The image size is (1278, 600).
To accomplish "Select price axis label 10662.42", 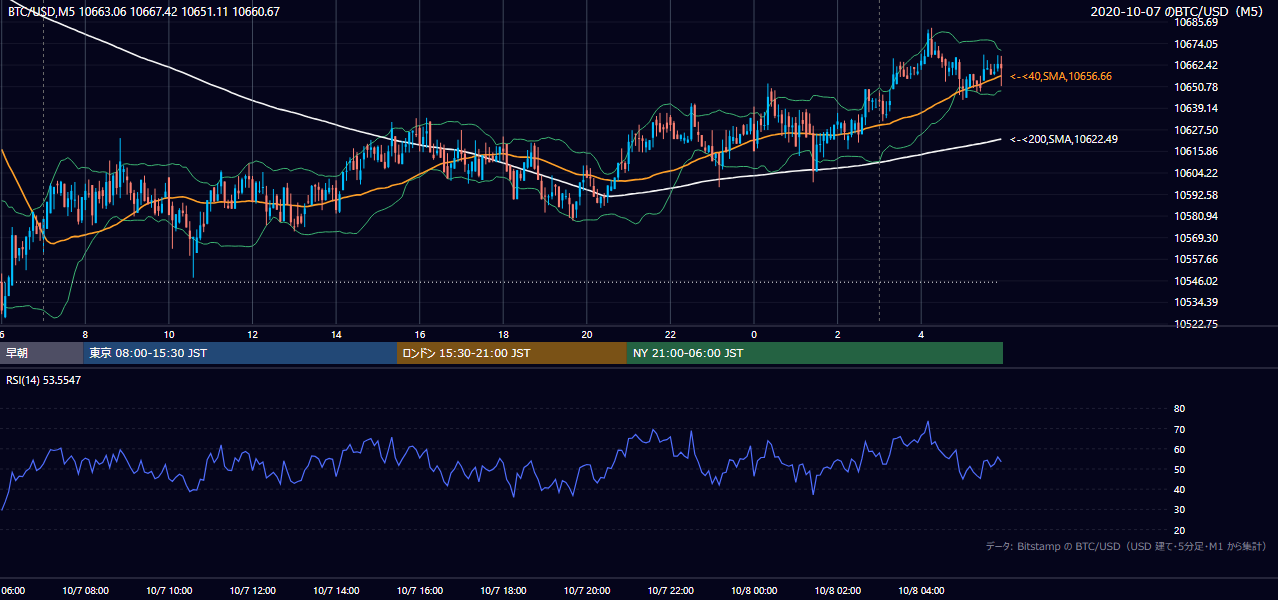I will pyautogui.click(x=1196, y=65).
